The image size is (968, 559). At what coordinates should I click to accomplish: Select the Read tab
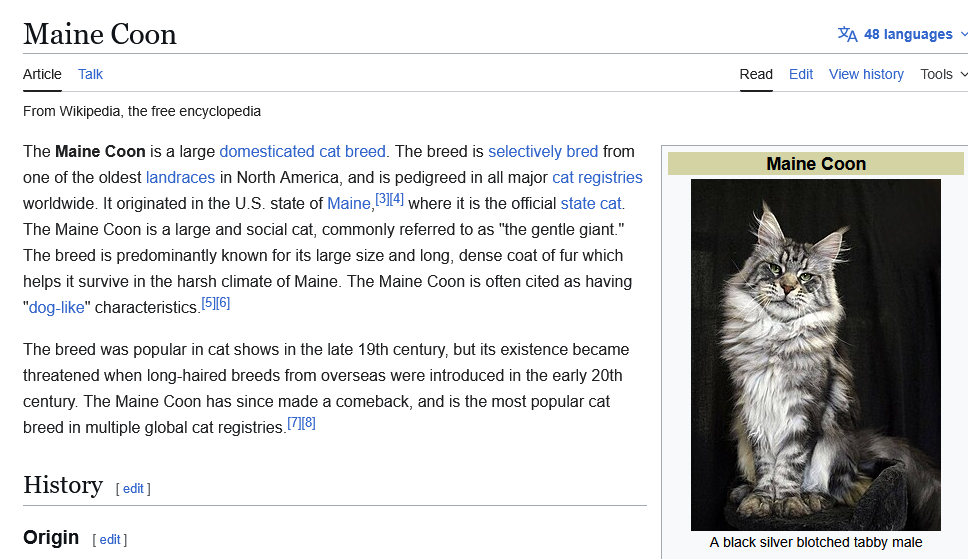[756, 74]
